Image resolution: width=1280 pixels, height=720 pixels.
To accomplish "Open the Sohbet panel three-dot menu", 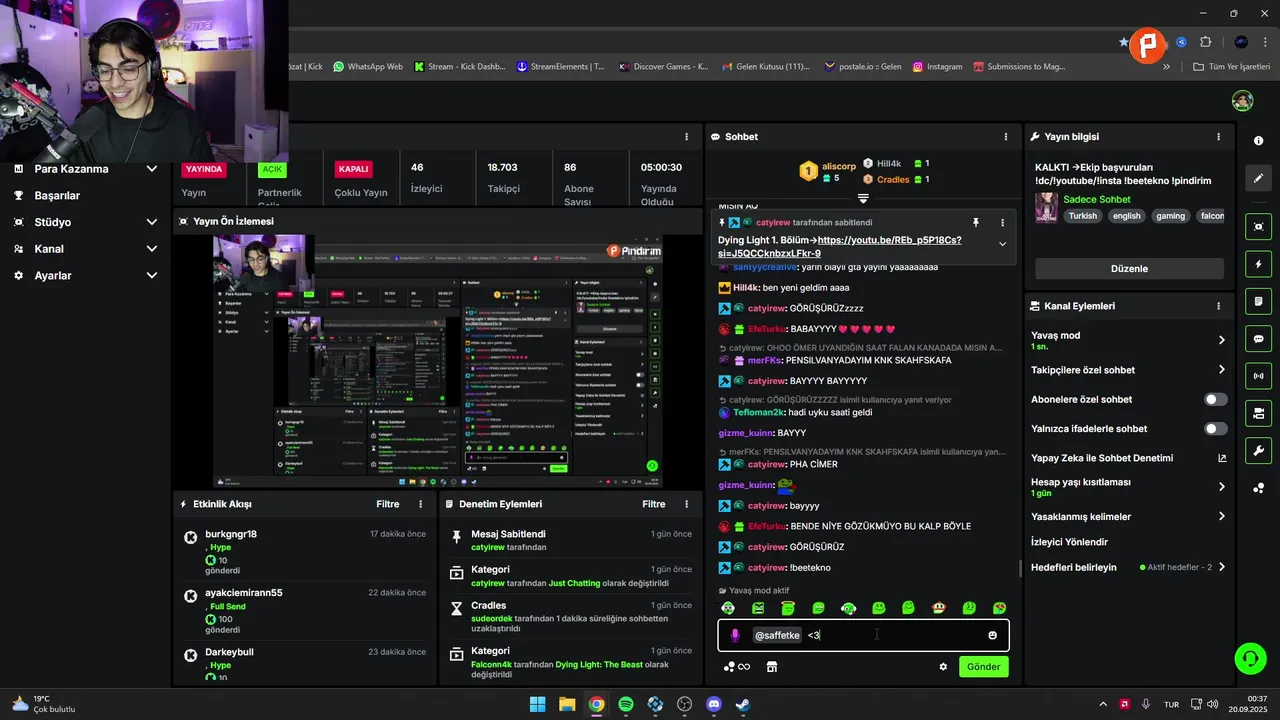I will pyautogui.click(x=1006, y=137).
